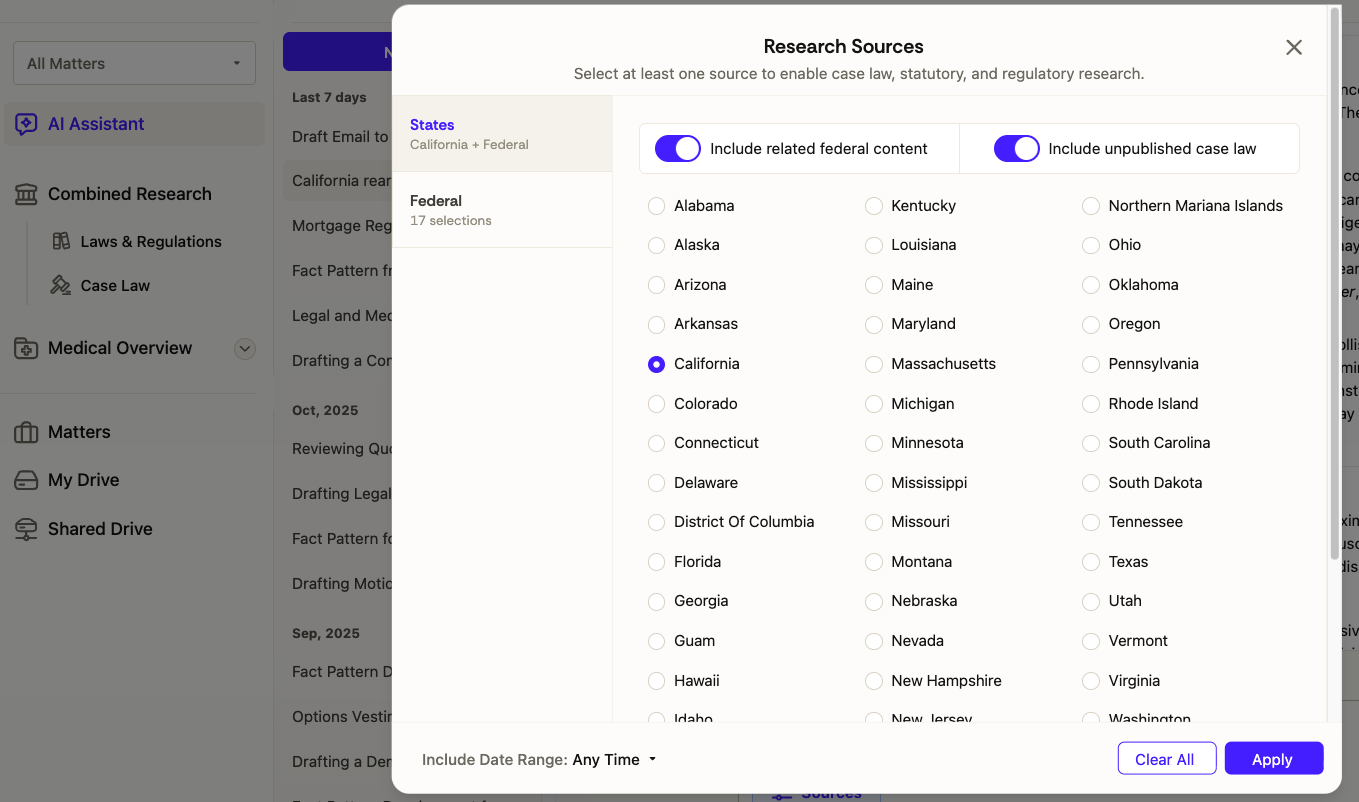Click the Combined Research courthouse icon
Image resolution: width=1359 pixels, height=802 pixels.
(26, 194)
